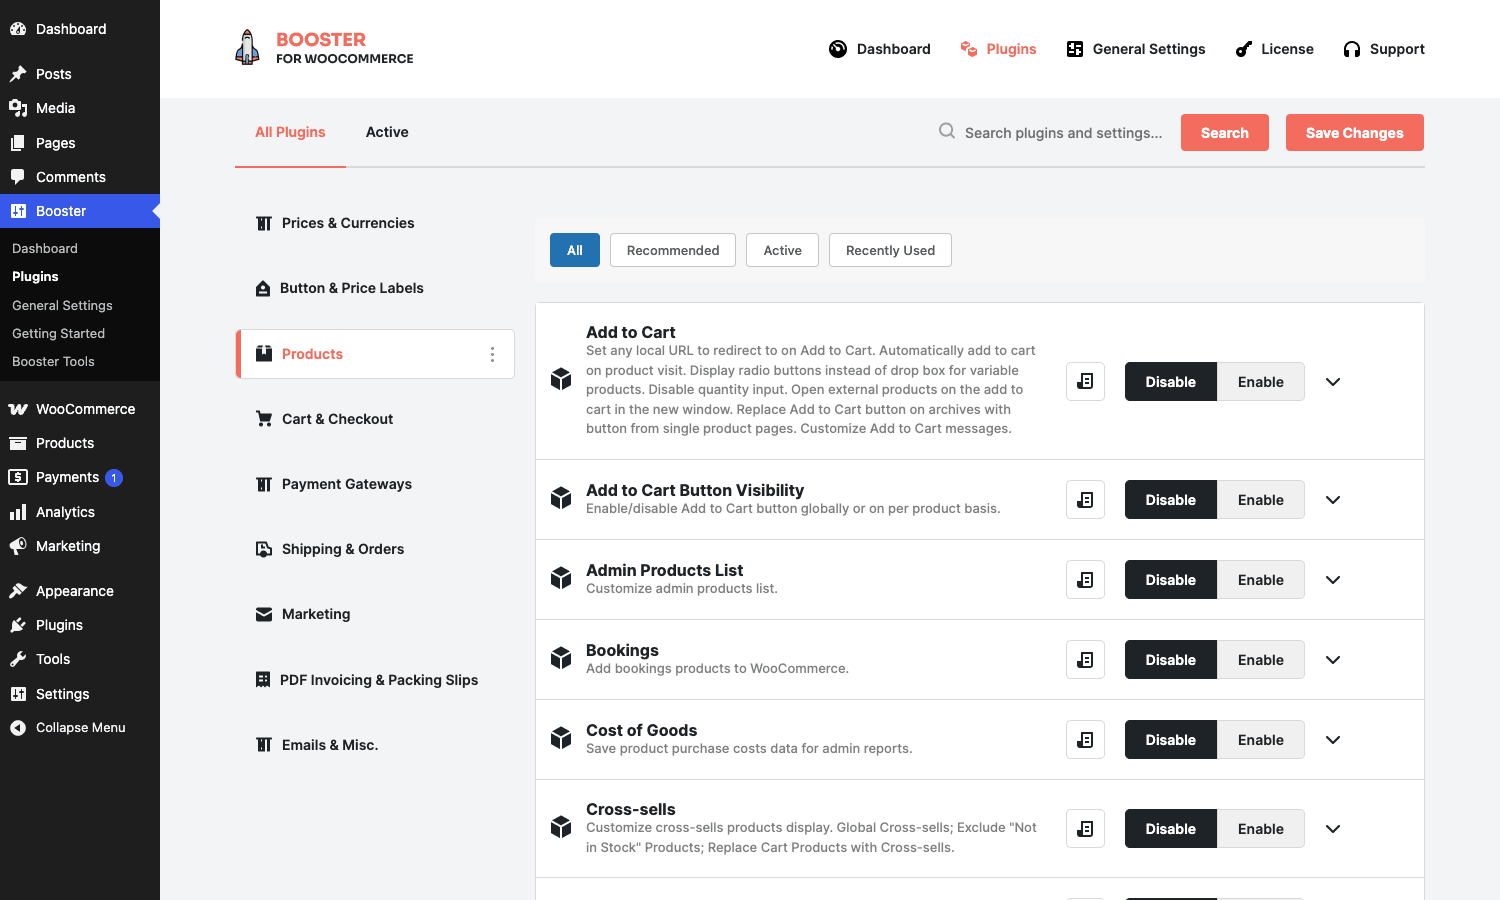Click the Booster rocket logo
Screen dimensions: 1500x900
click(x=247, y=47)
